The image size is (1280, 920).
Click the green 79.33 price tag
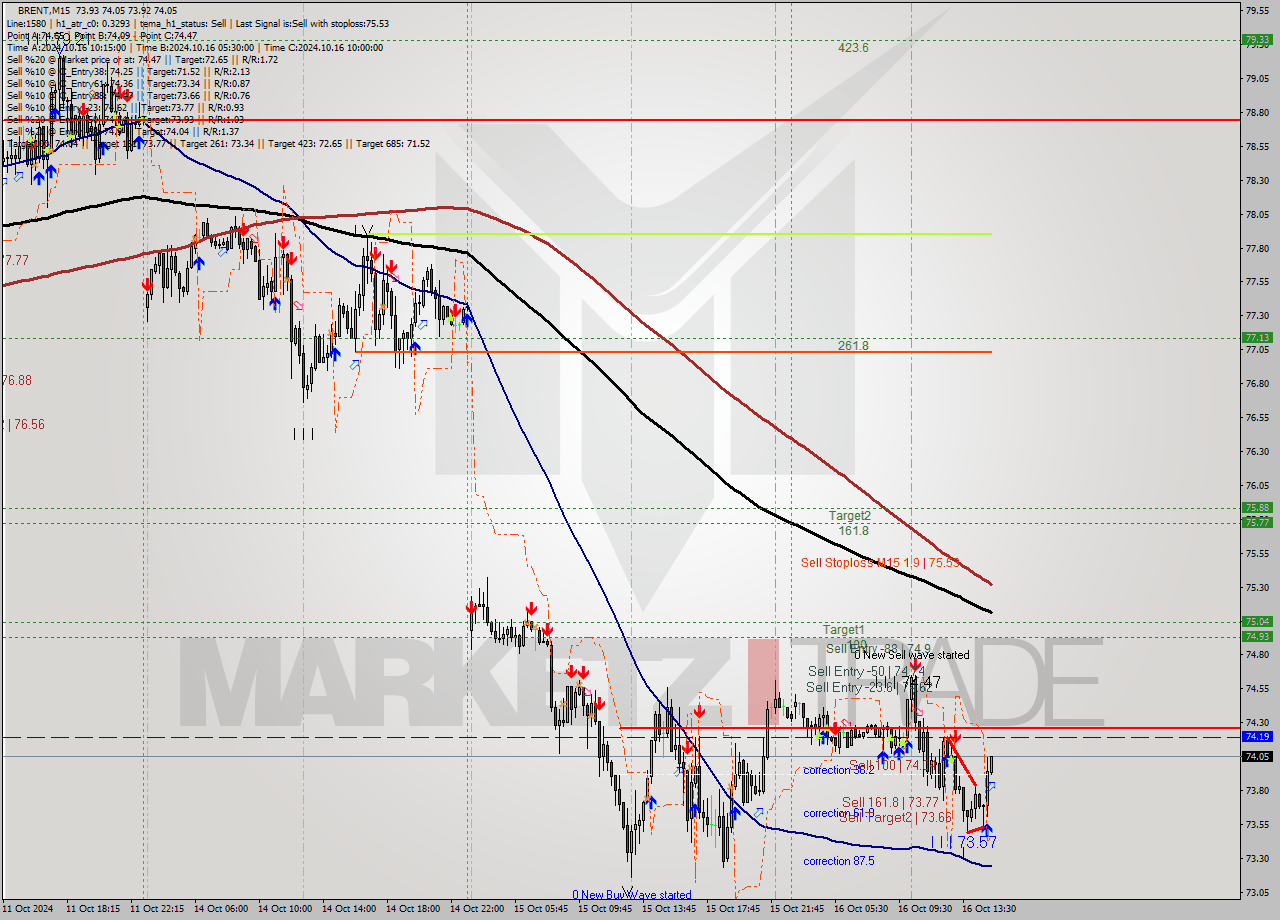tap(1256, 40)
